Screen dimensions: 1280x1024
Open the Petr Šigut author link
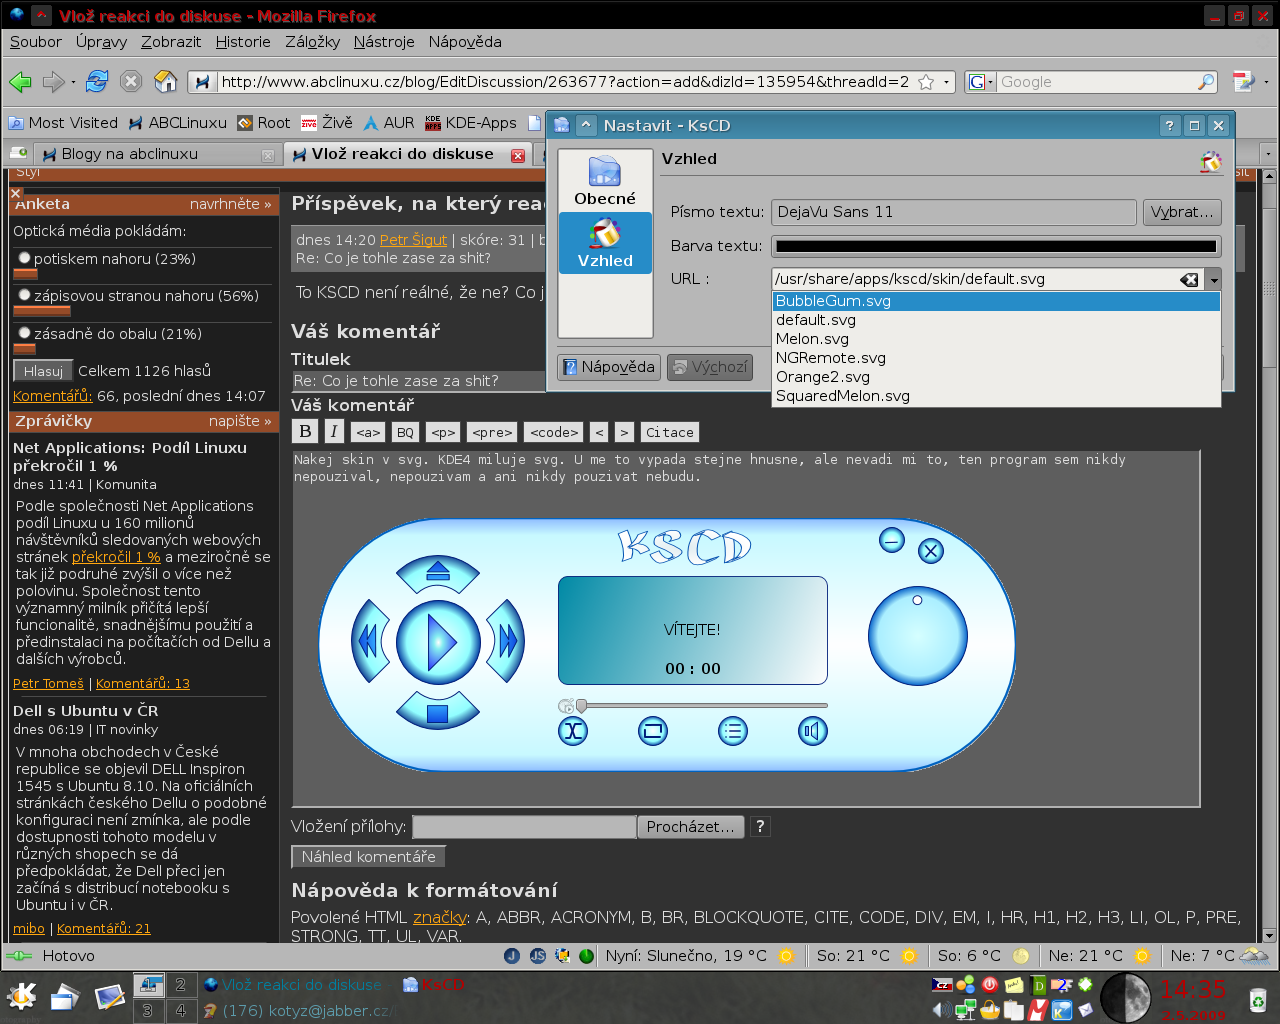[413, 240]
